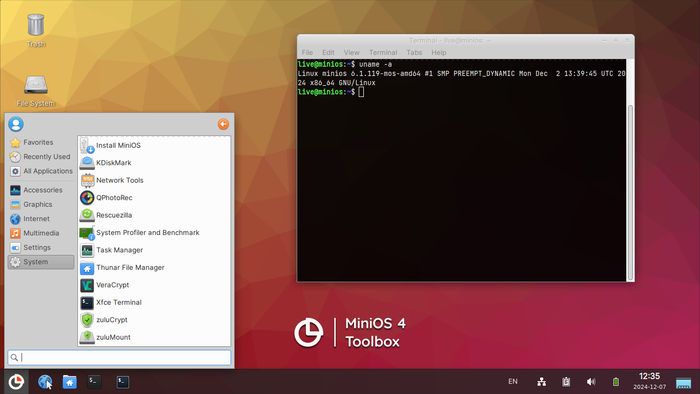700x394 pixels.
Task: Open System Profiler and Benchmark
Action: (154, 232)
